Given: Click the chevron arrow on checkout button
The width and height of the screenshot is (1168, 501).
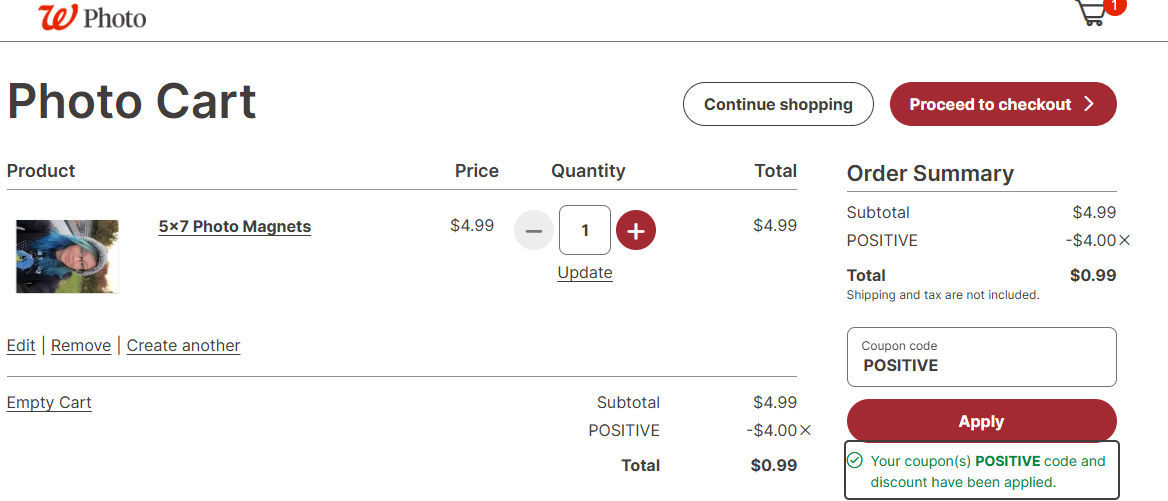Looking at the screenshot, I should click(1090, 104).
